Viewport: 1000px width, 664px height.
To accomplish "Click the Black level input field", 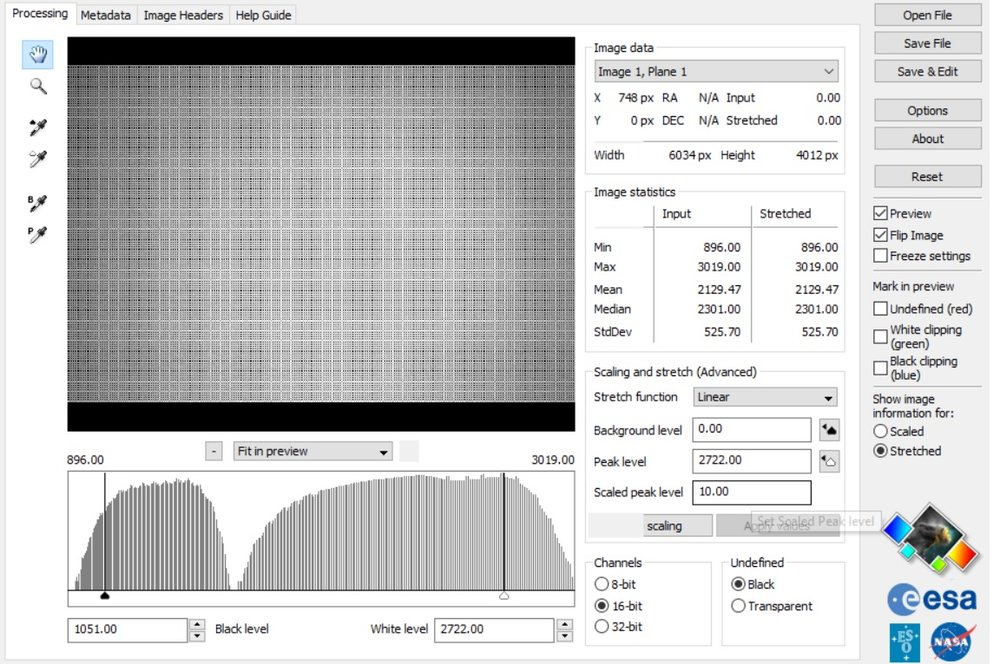I will [127, 630].
